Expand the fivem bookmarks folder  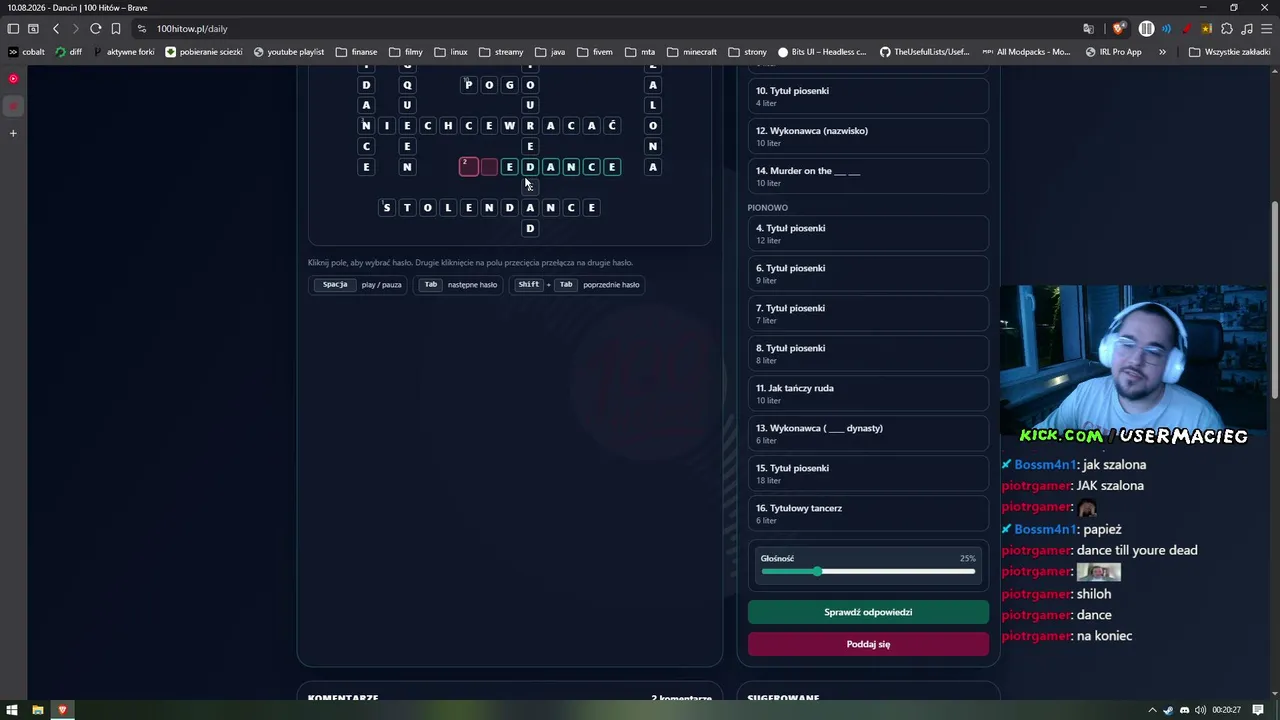click(x=595, y=52)
